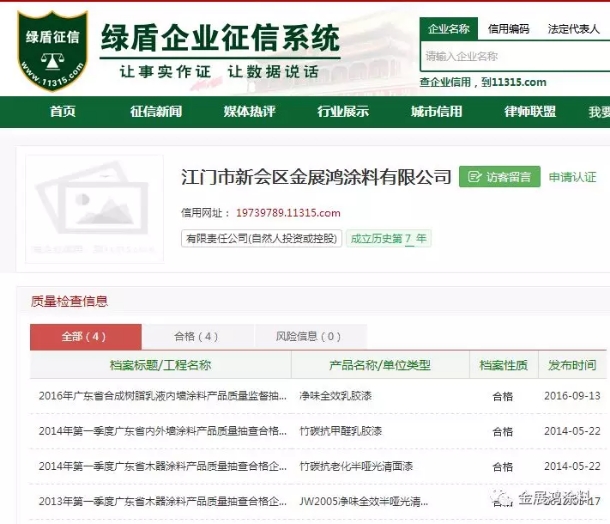Click product name JW2005净味全效半哑光清

point(363,501)
